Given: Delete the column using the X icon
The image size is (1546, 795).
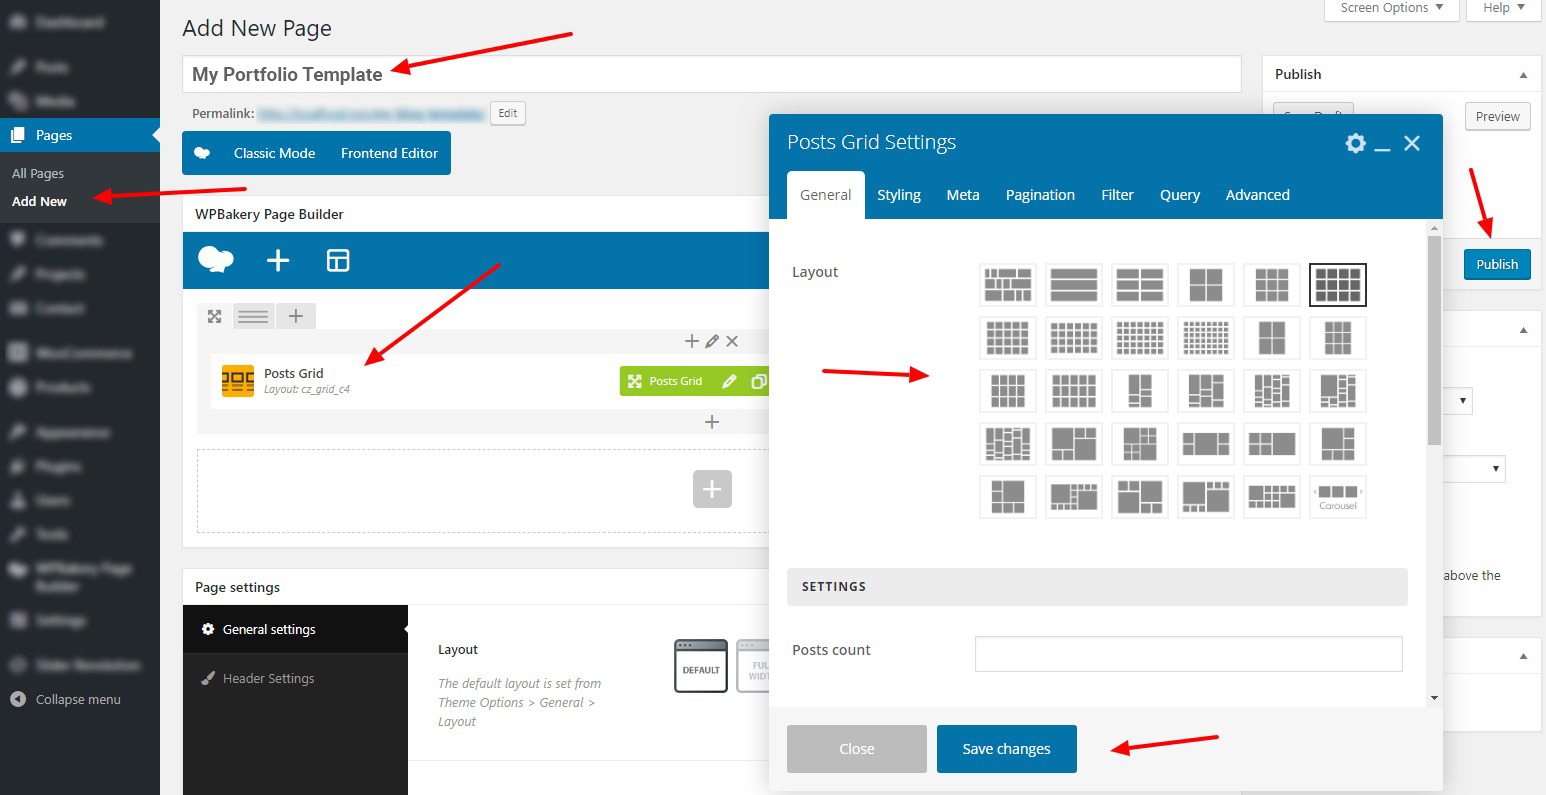Looking at the screenshot, I should 732,341.
